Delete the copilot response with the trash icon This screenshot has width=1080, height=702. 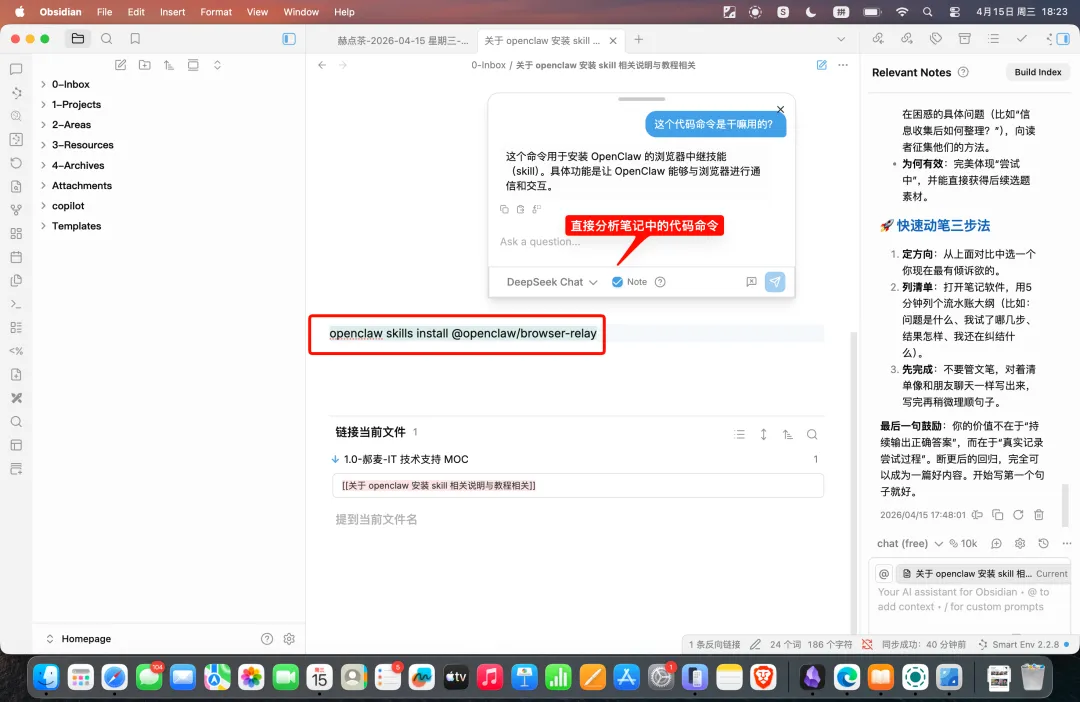pos(1039,515)
